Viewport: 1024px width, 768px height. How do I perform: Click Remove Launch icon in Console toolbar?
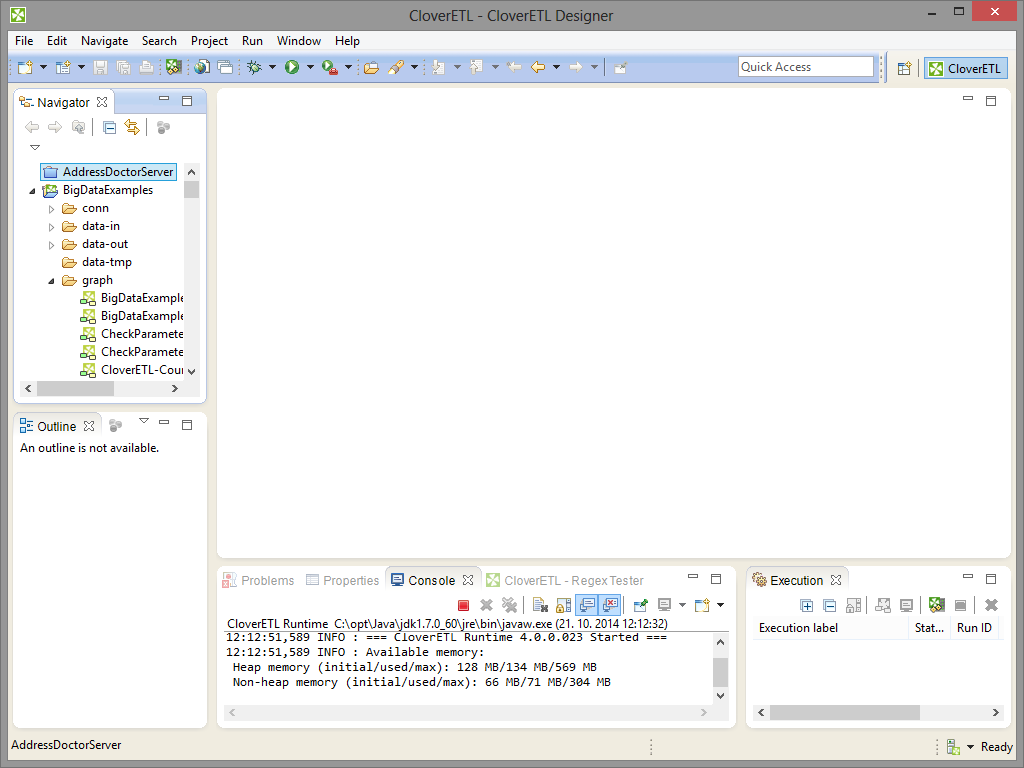click(x=486, y=605)
